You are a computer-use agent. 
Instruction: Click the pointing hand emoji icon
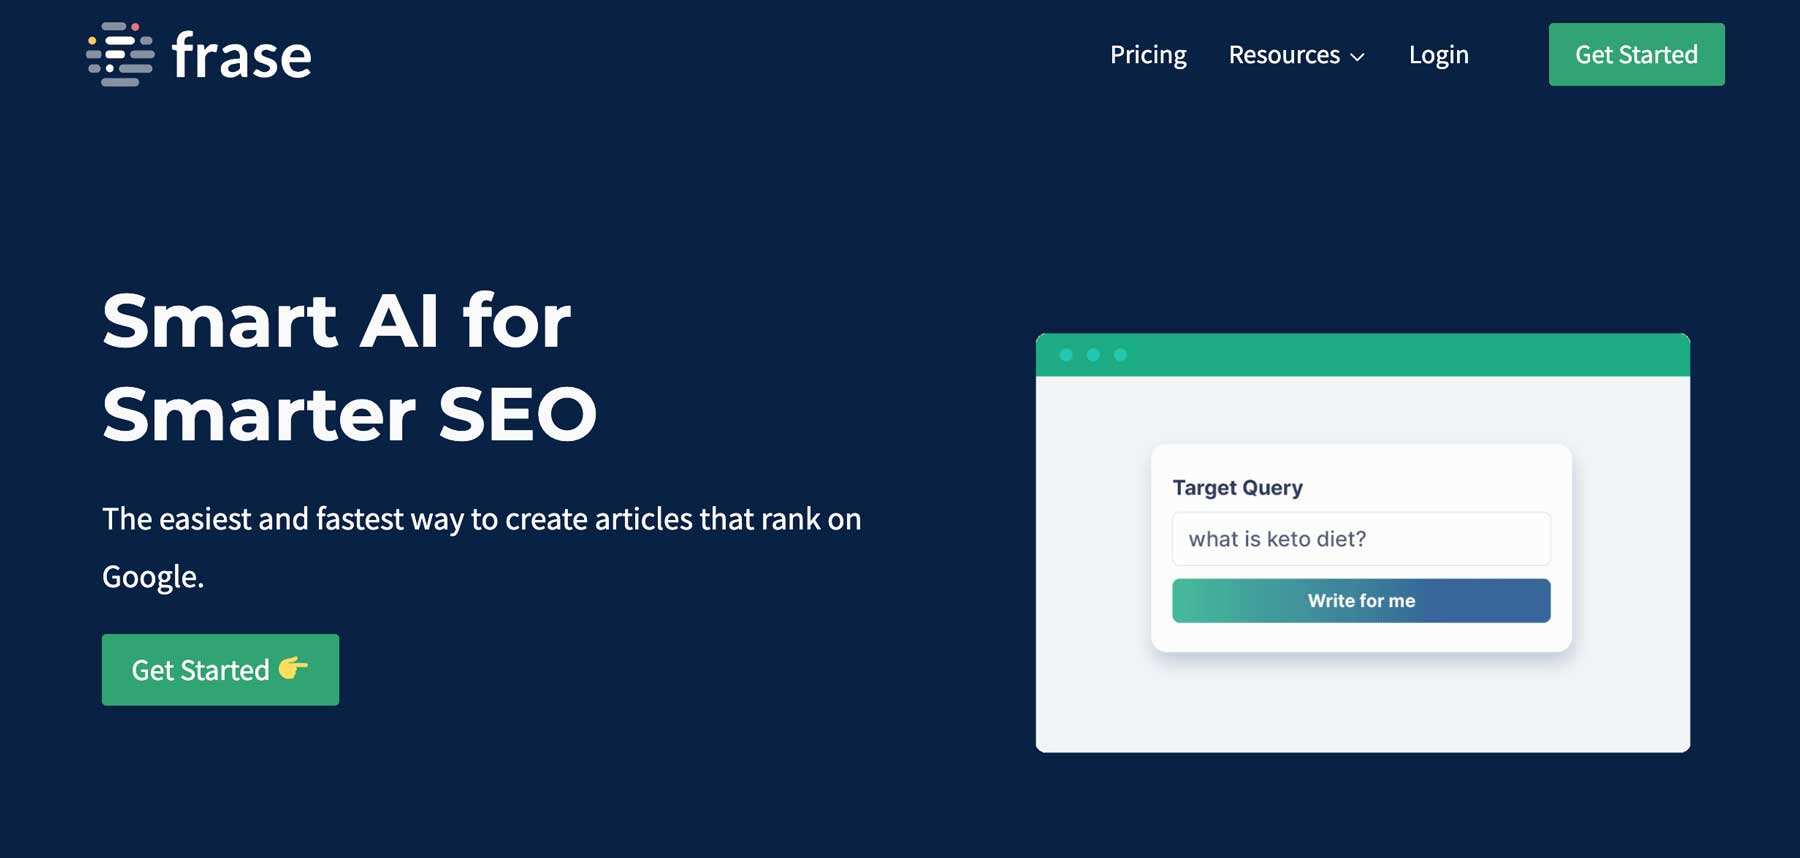point(293,667)
